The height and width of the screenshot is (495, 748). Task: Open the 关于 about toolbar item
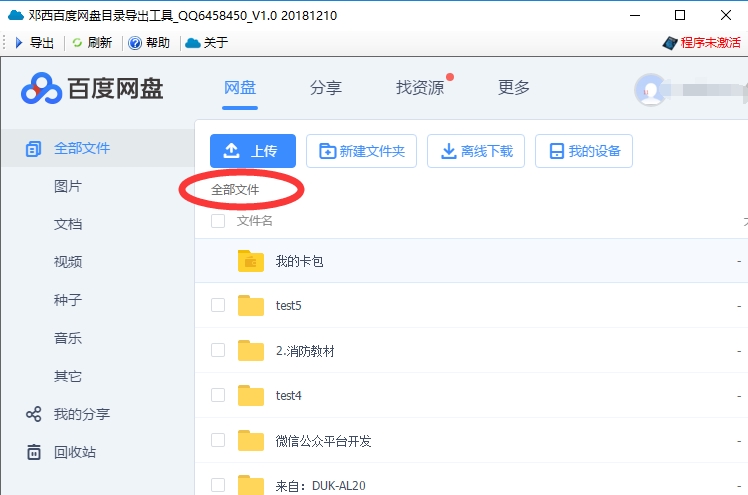pyautogui.click(x=207, y=43)
